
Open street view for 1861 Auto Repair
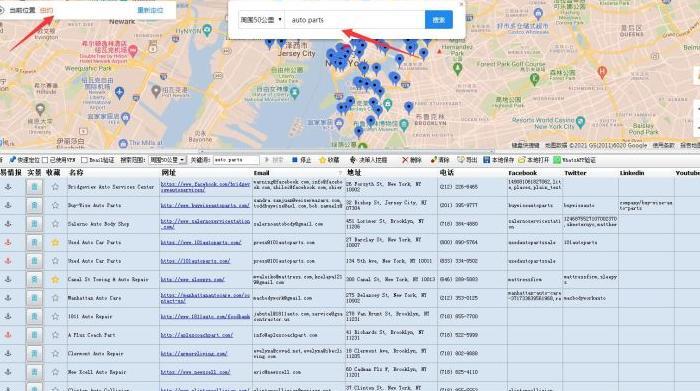pyautogui.click(x=34, y=316)
